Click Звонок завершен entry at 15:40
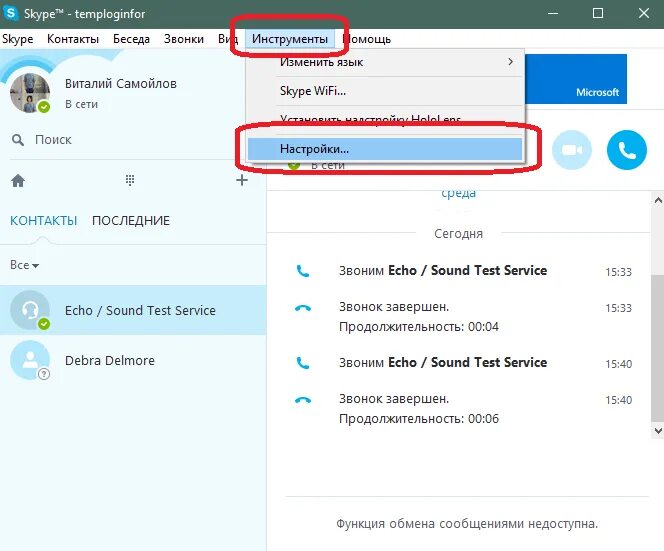This screenshot has width=664, height=551. point(394,399)
